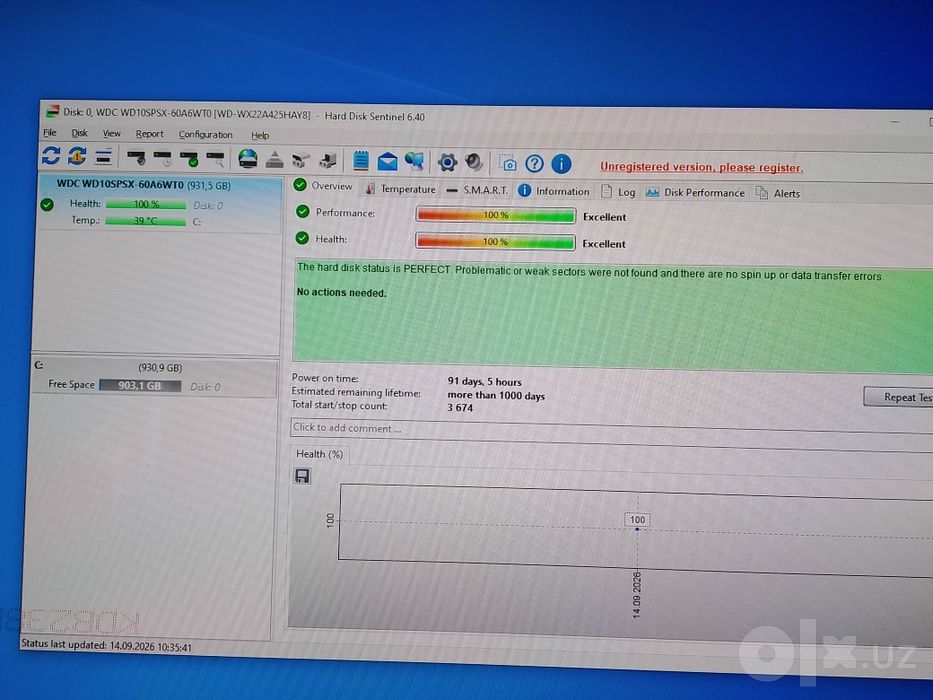
Task: Click the speaker sound toolbar icon
Action: [x=474, y=162]
